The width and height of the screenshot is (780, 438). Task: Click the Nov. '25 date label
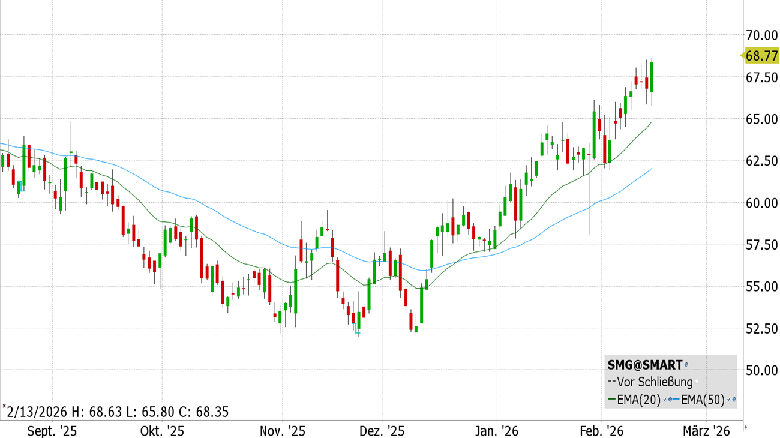tap(283, 431)
